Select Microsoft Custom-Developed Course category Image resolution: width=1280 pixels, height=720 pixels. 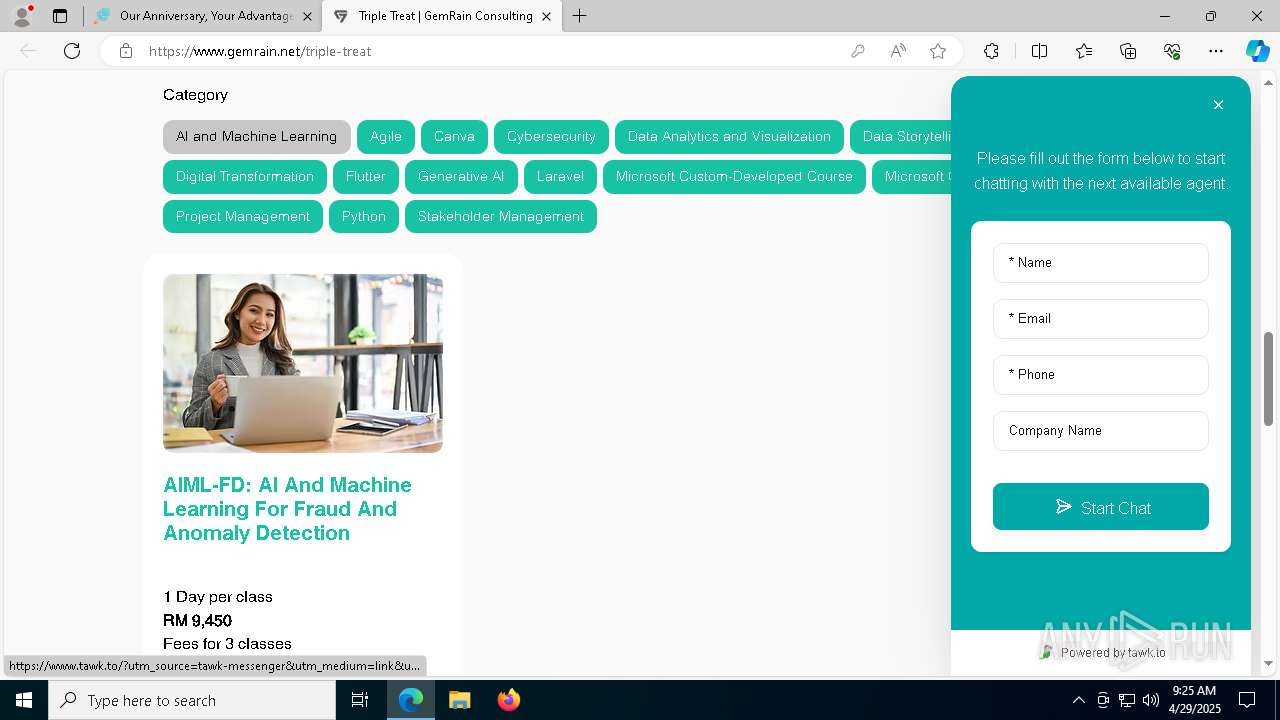[x=734, y=177]
